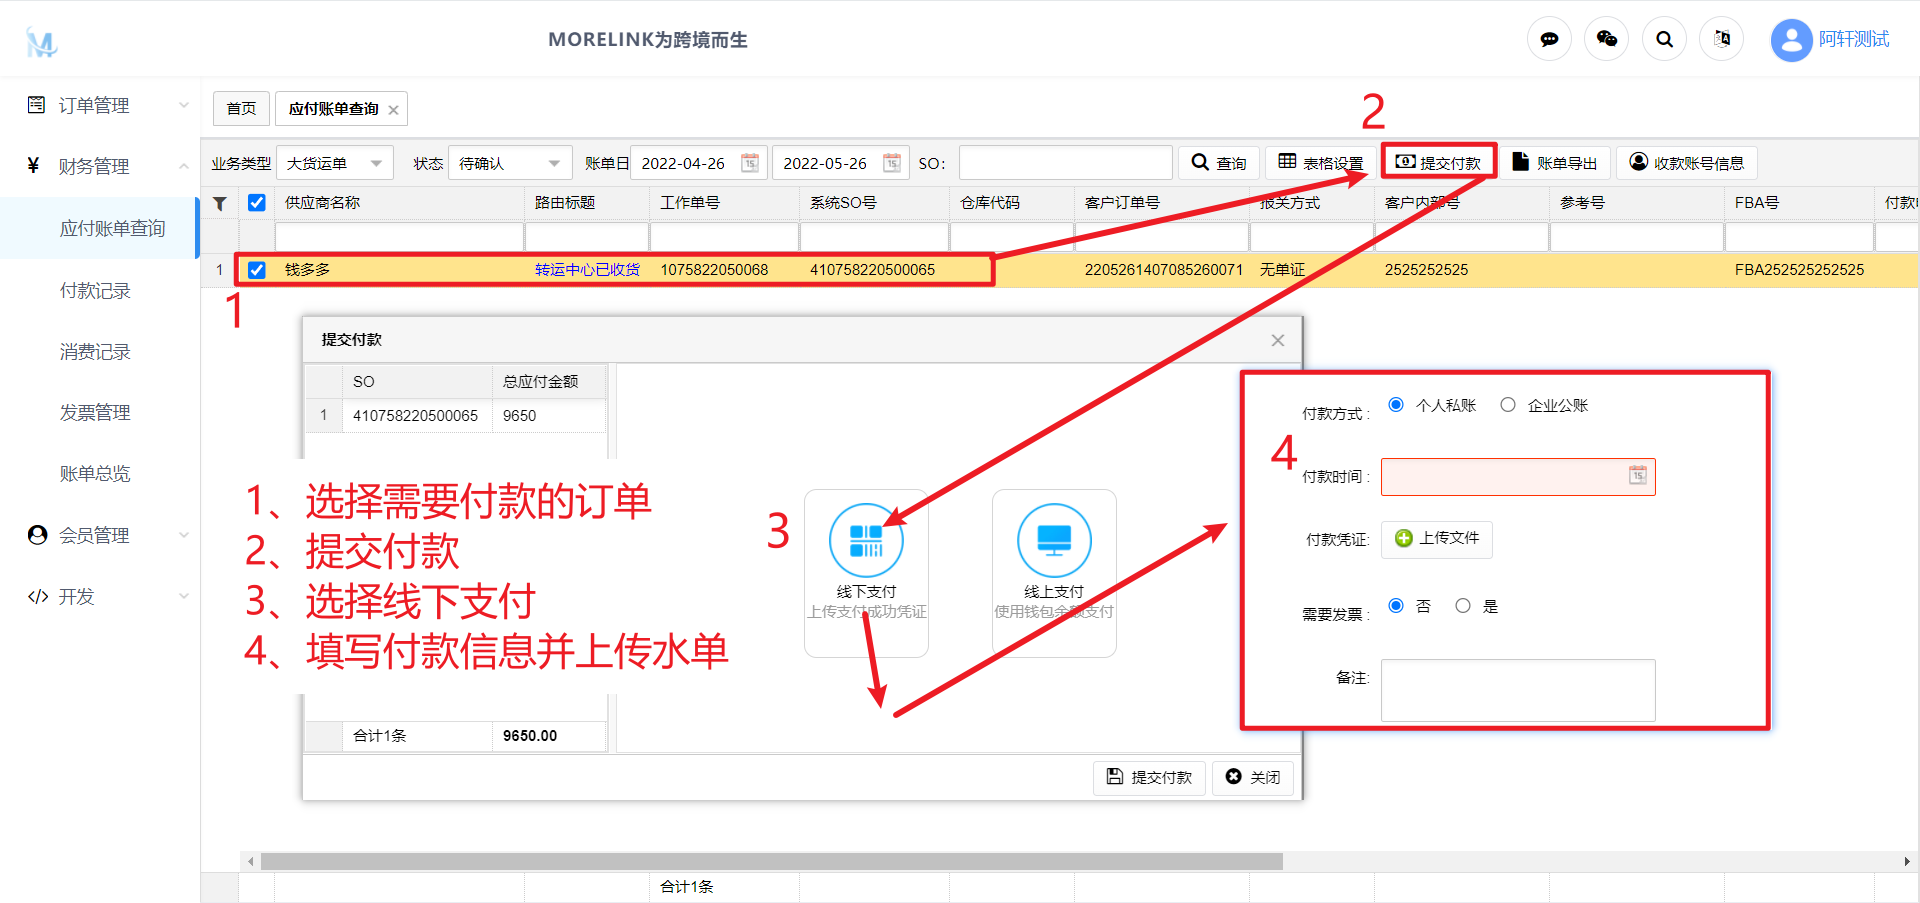Screen dimensions: 1920x903
Task: Select the online payment (线上支付) icon
Action: 1053,541
